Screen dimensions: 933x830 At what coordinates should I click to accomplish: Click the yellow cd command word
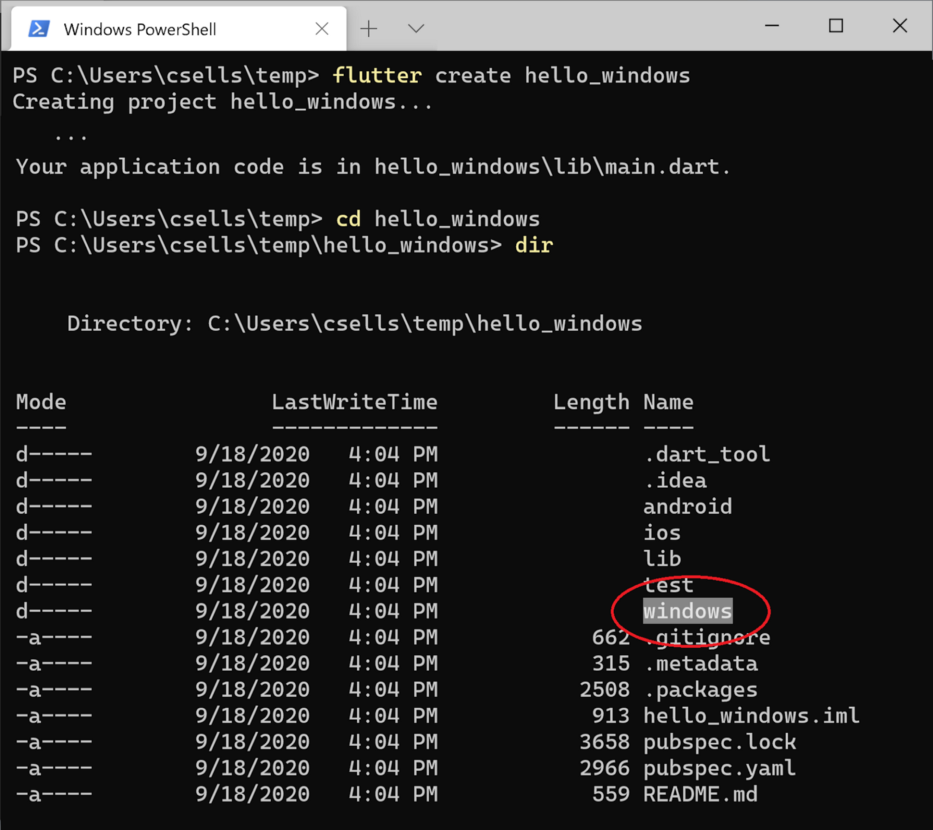pyautogui.click(x=349, y=219)
